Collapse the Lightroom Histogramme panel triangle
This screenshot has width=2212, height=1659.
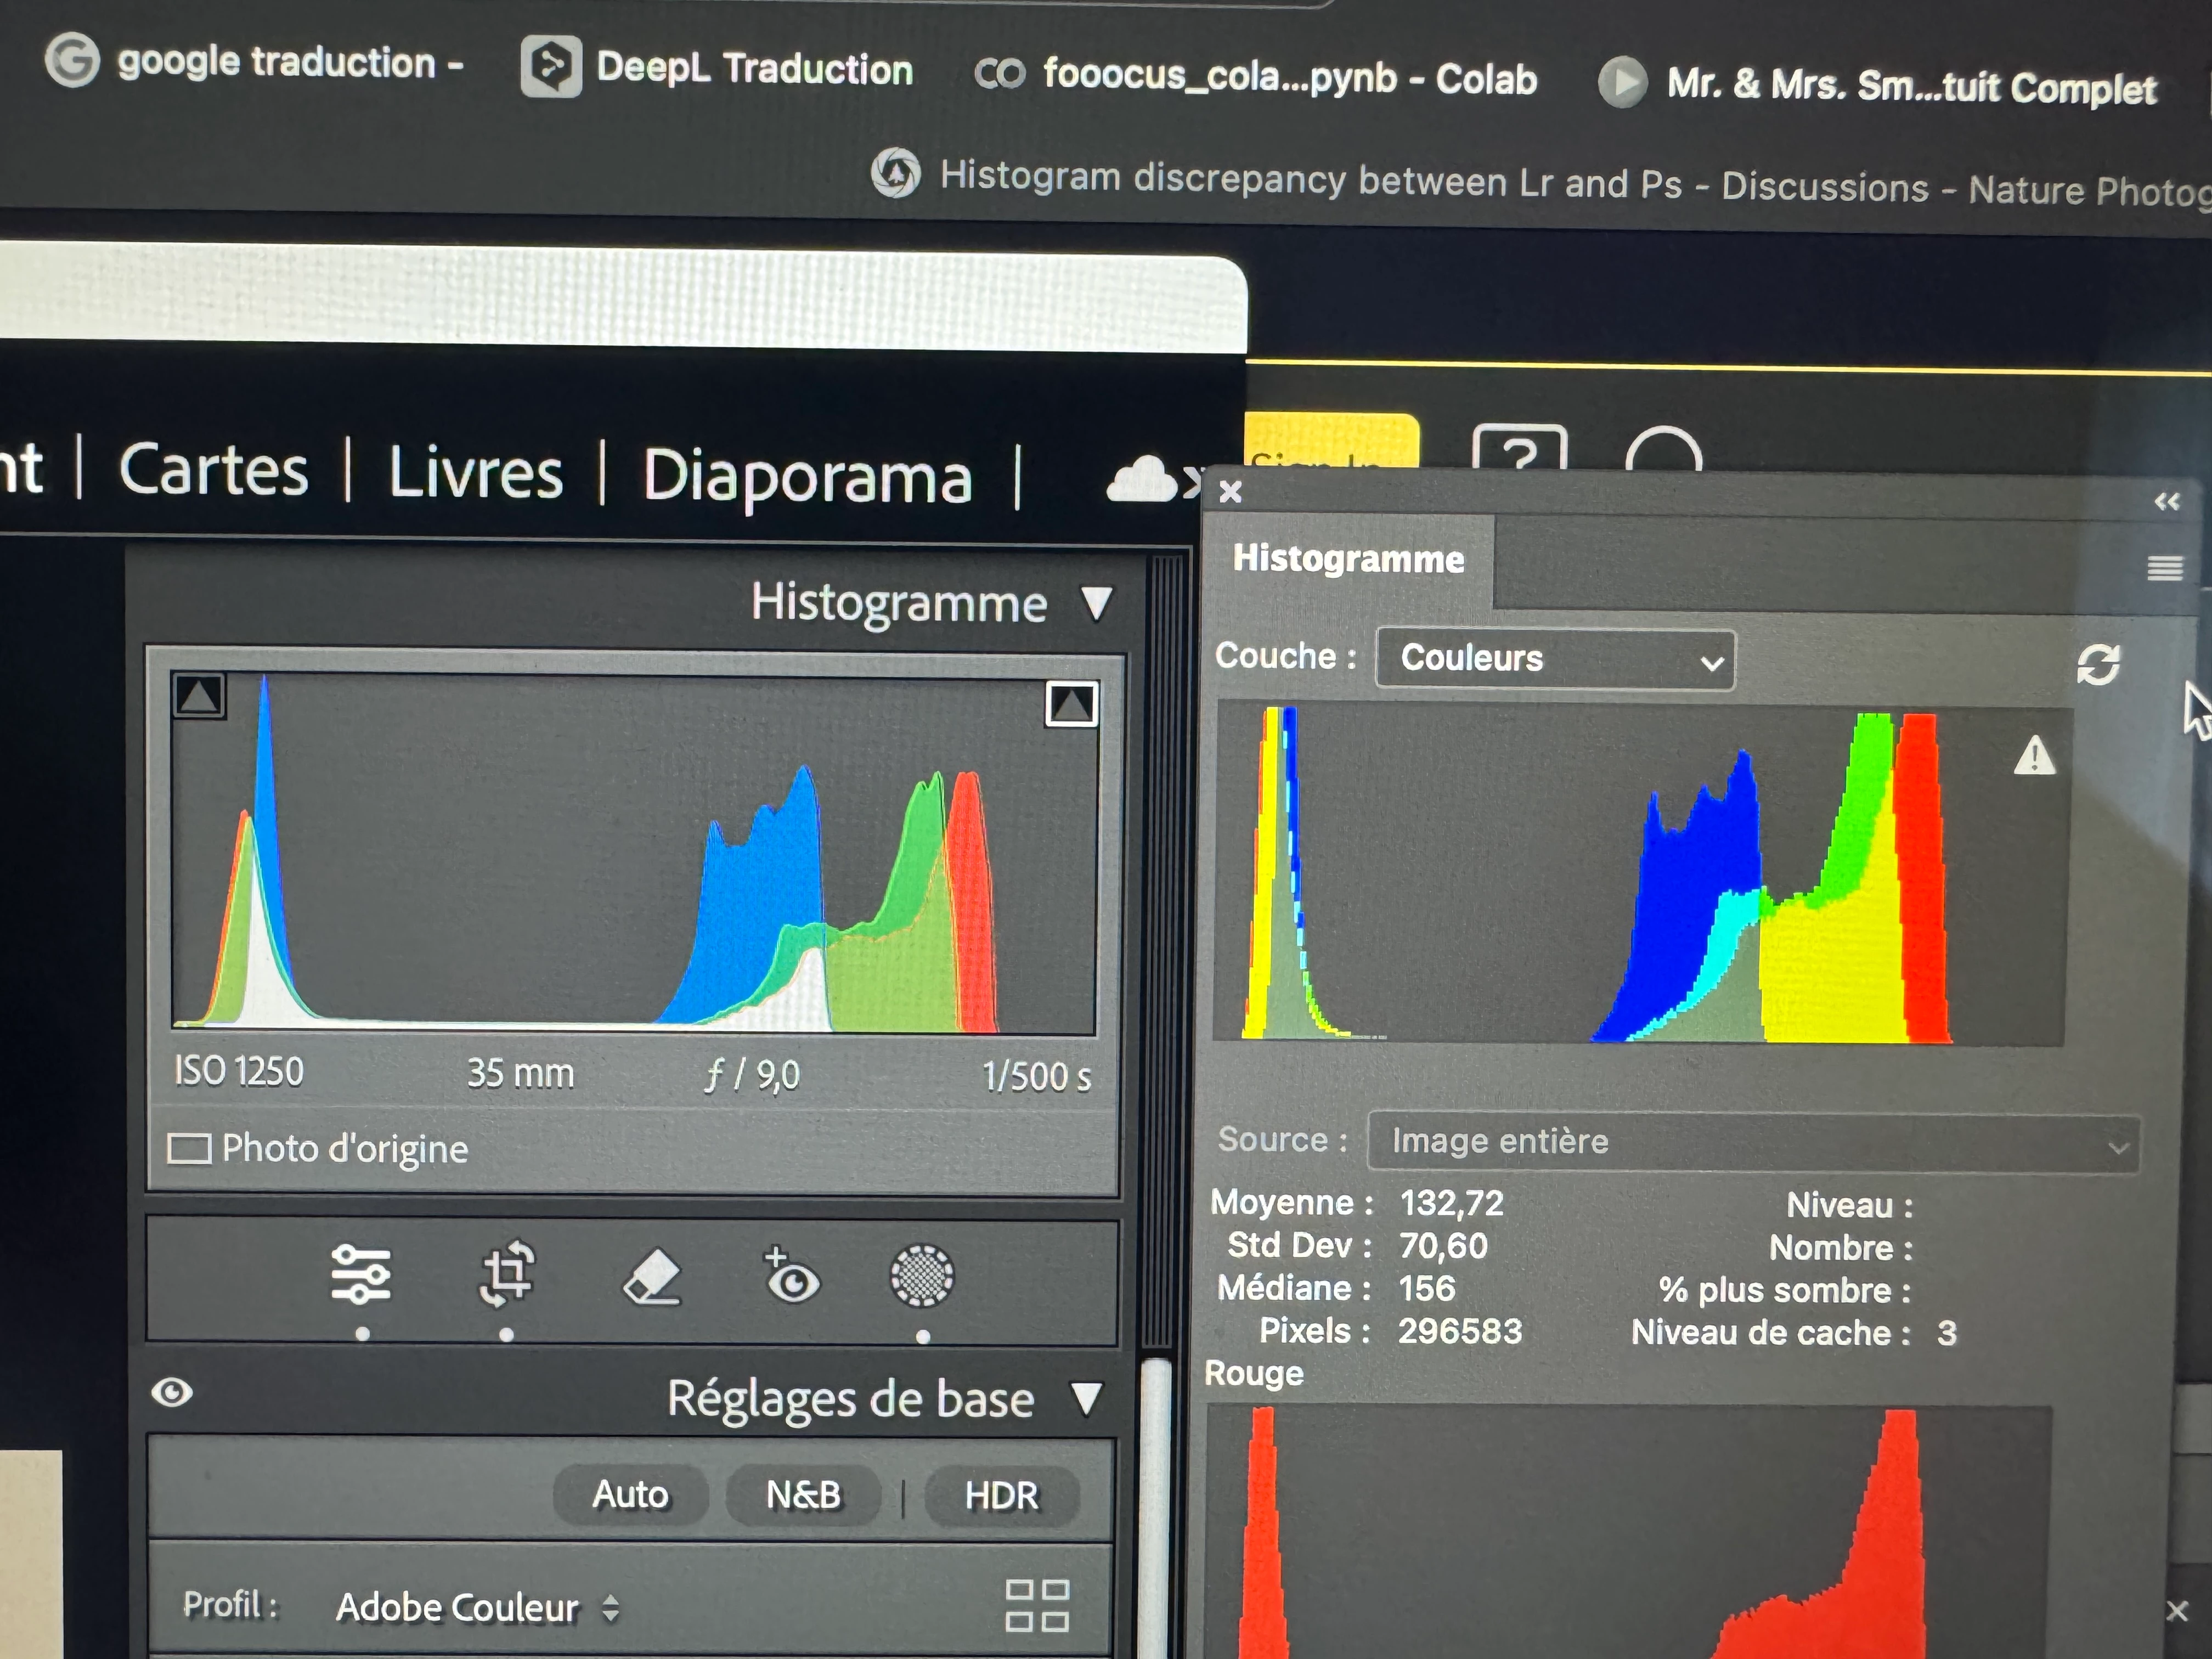[1097, 603]
